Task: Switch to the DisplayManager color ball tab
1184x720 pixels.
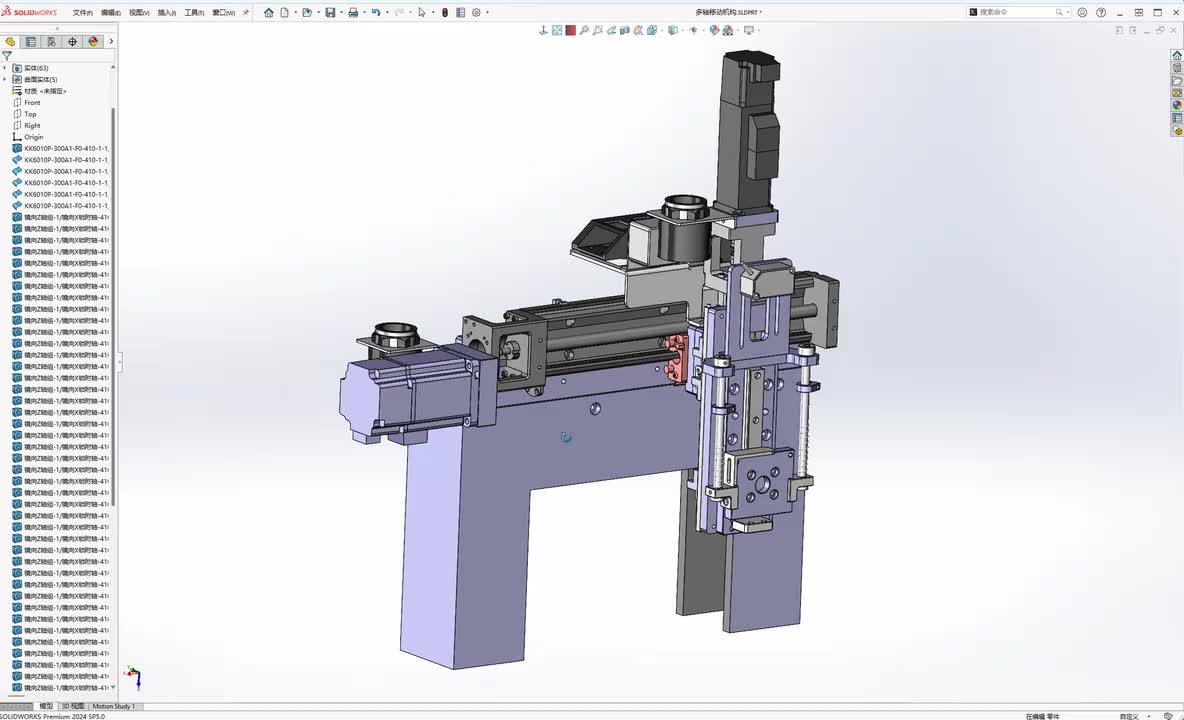Action: [93, 42]
